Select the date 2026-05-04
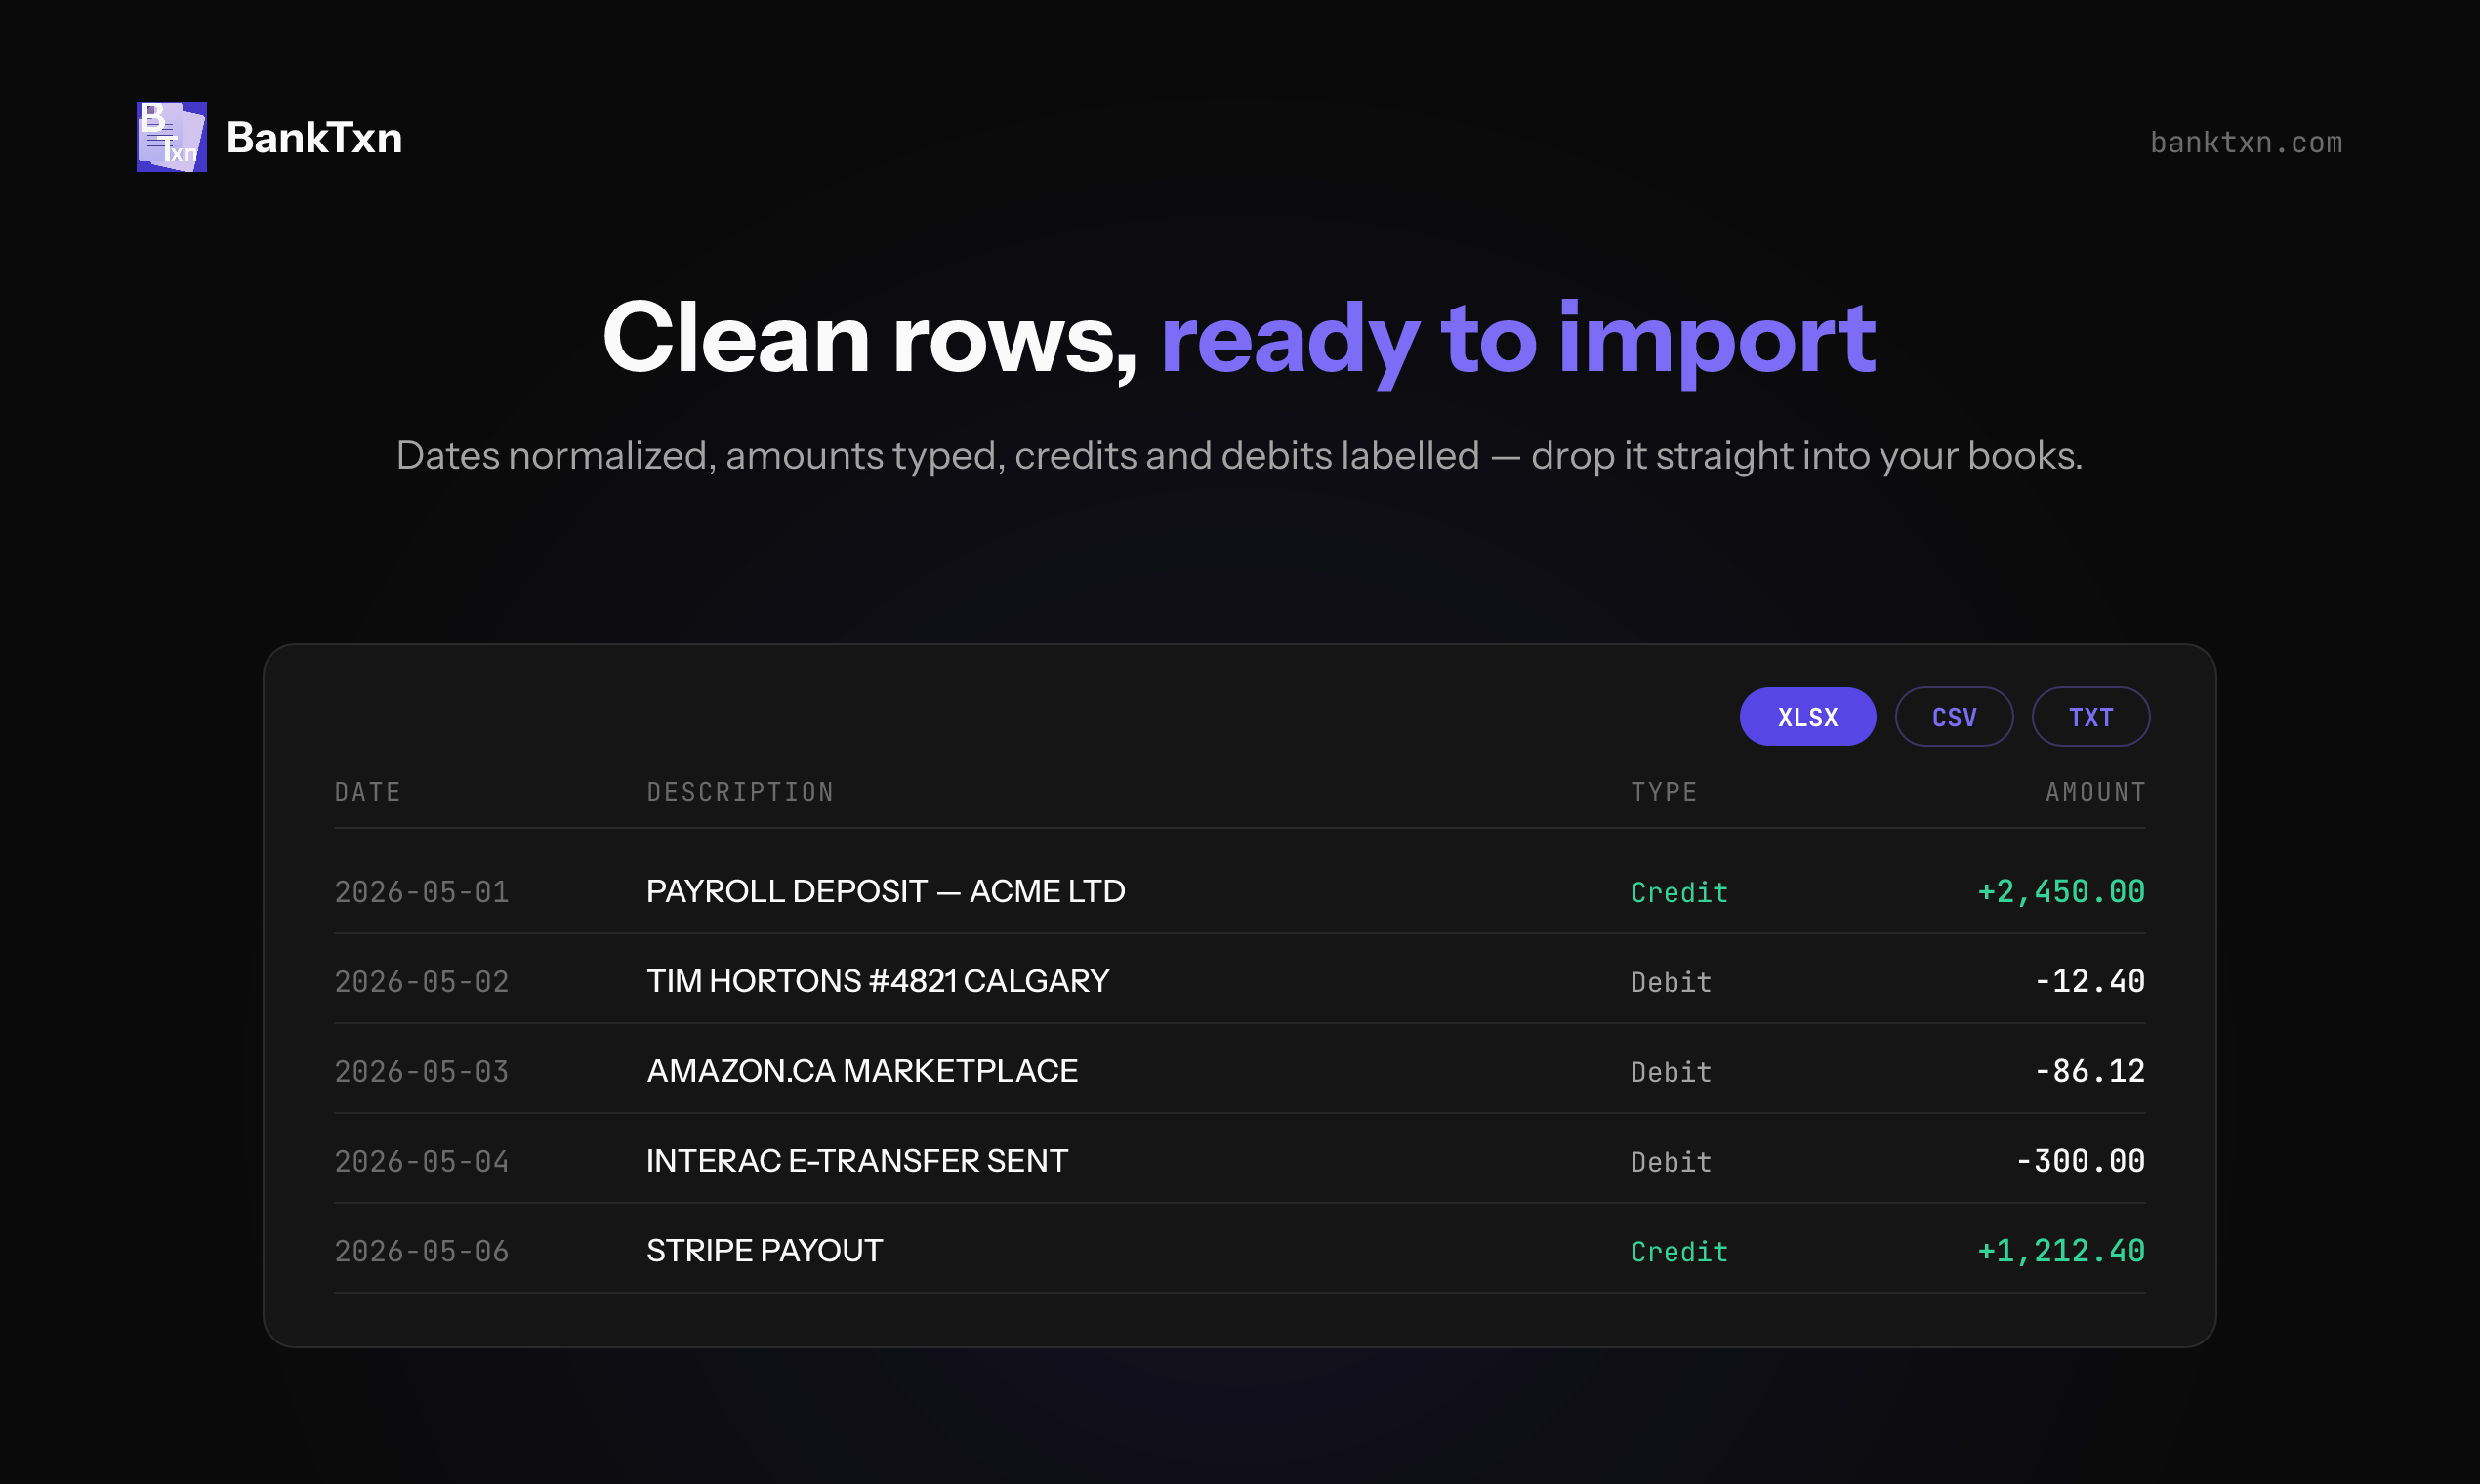 tap(421, 1162)
